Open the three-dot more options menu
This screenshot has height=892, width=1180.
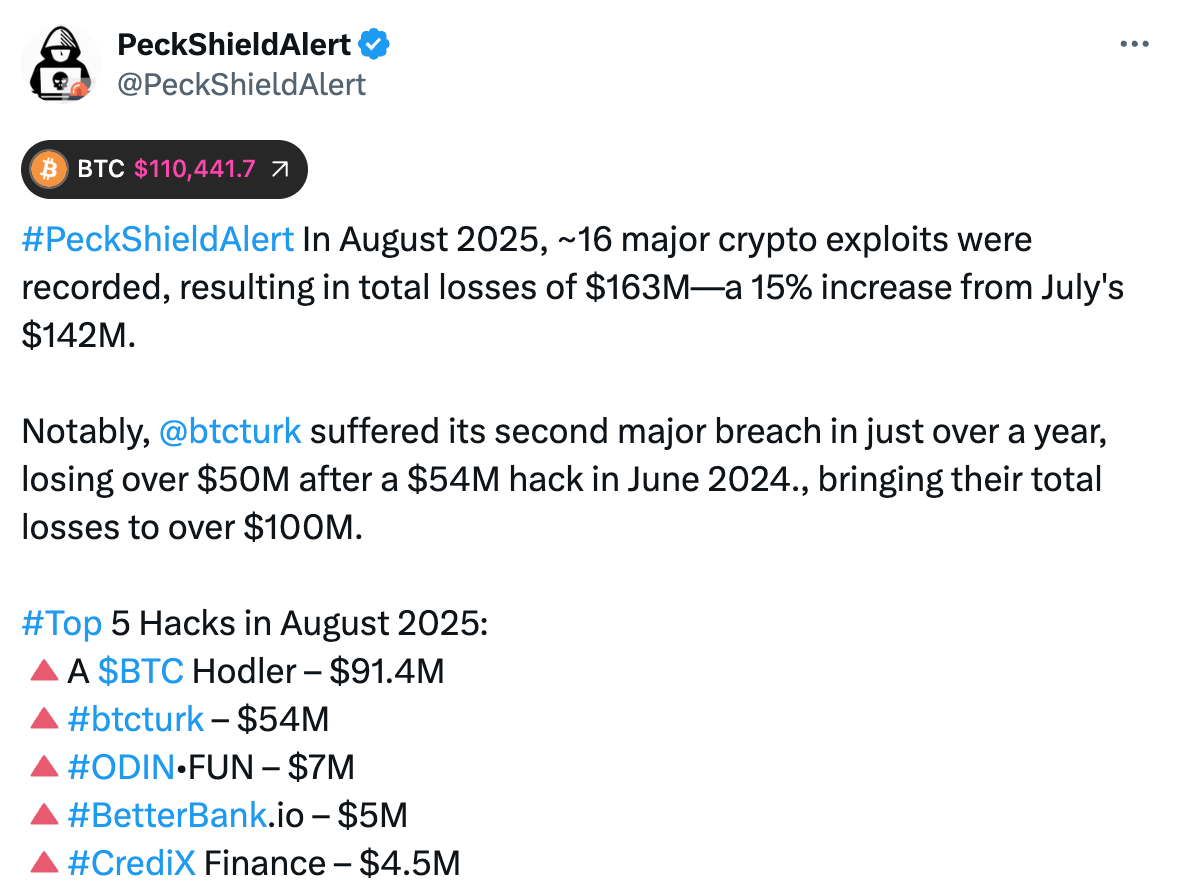(x=1134, y=44)
